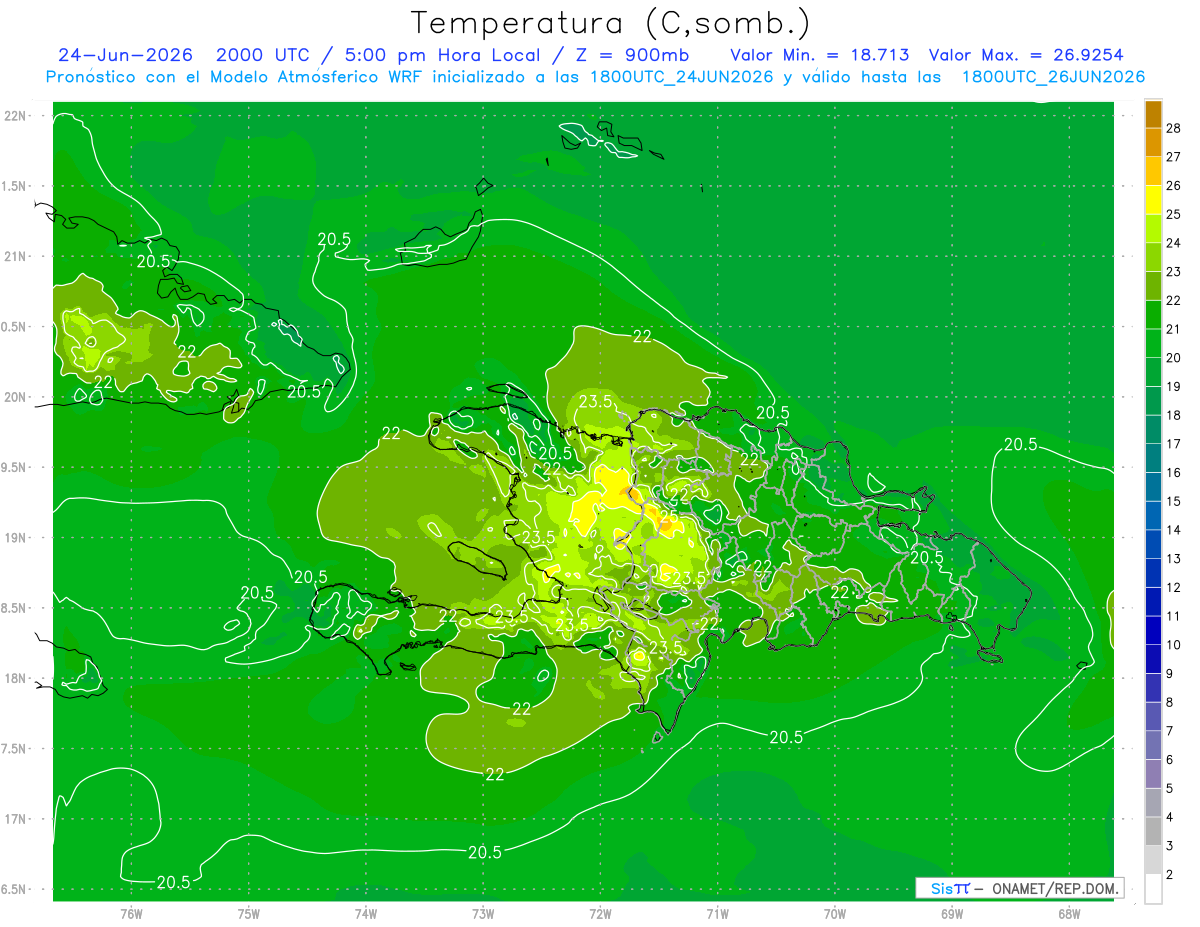The height and width of the screenshot is (927, 1200).
Task: Click the clipped '7.5N' latitude label
Action: (15, 749)
